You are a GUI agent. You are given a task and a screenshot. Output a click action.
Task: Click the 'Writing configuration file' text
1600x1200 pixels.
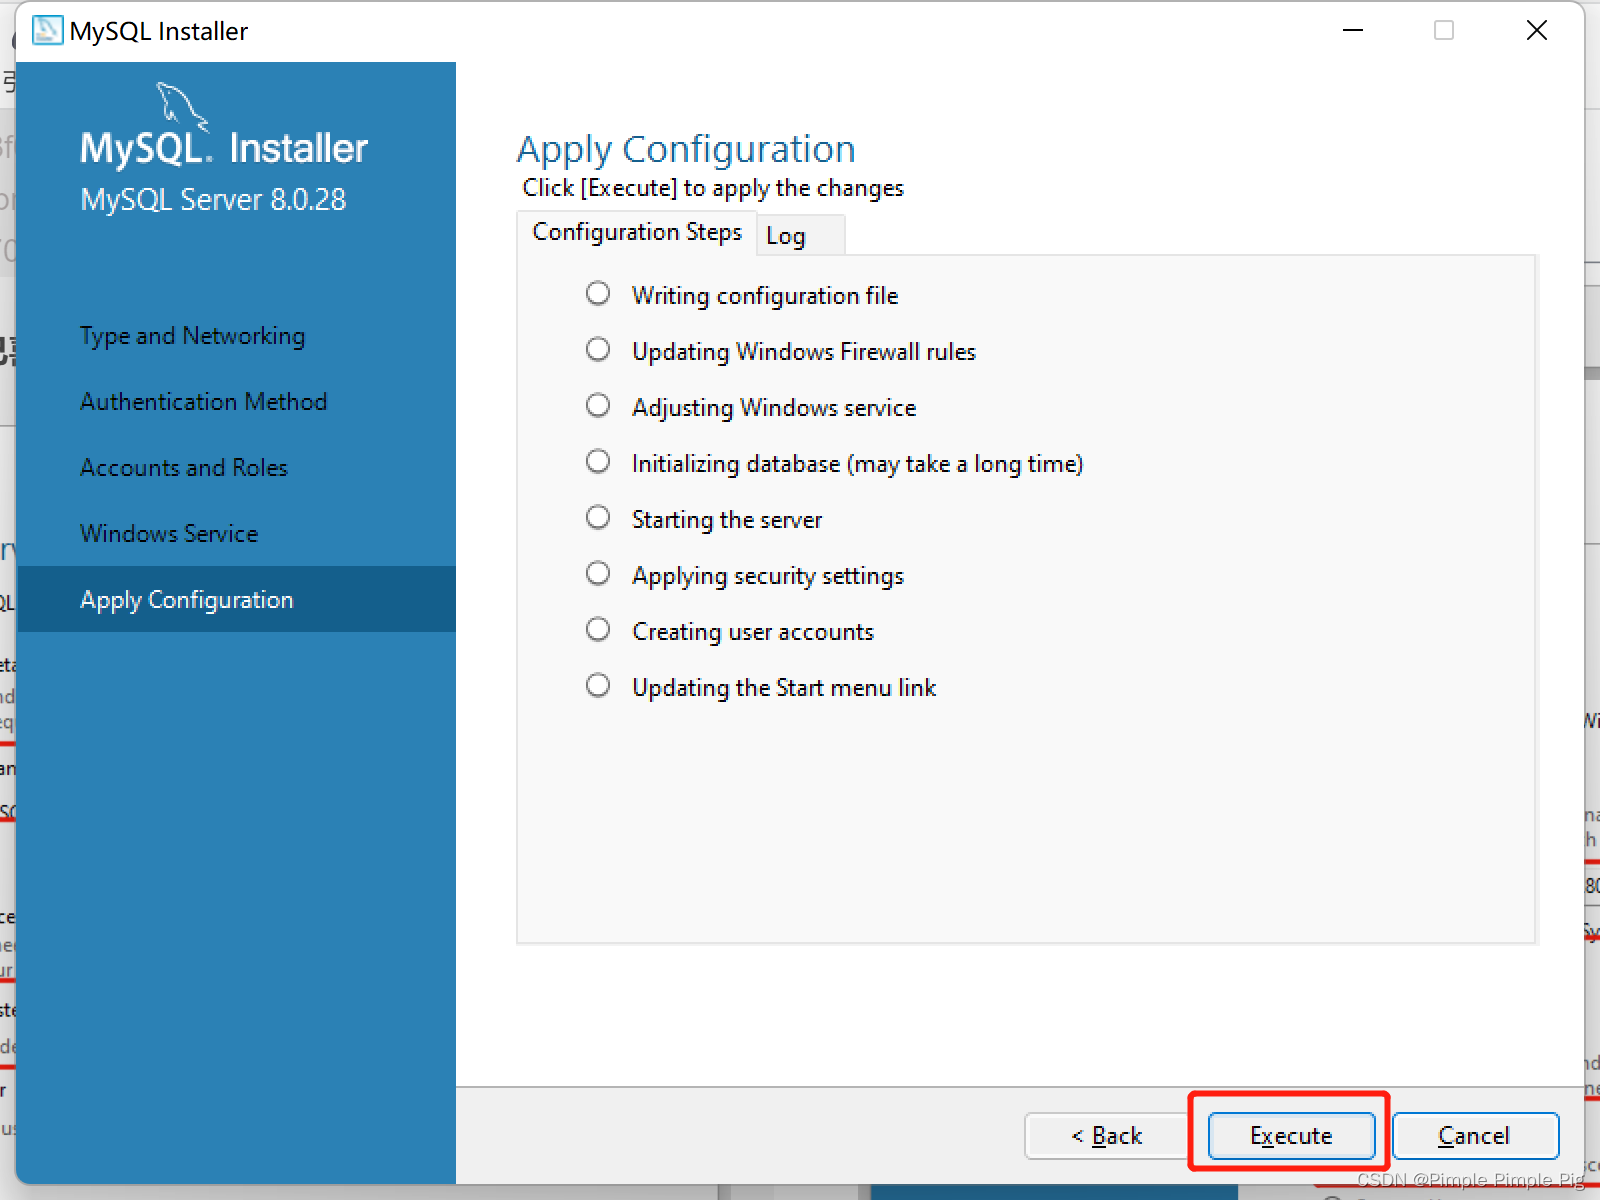point(765,296)
